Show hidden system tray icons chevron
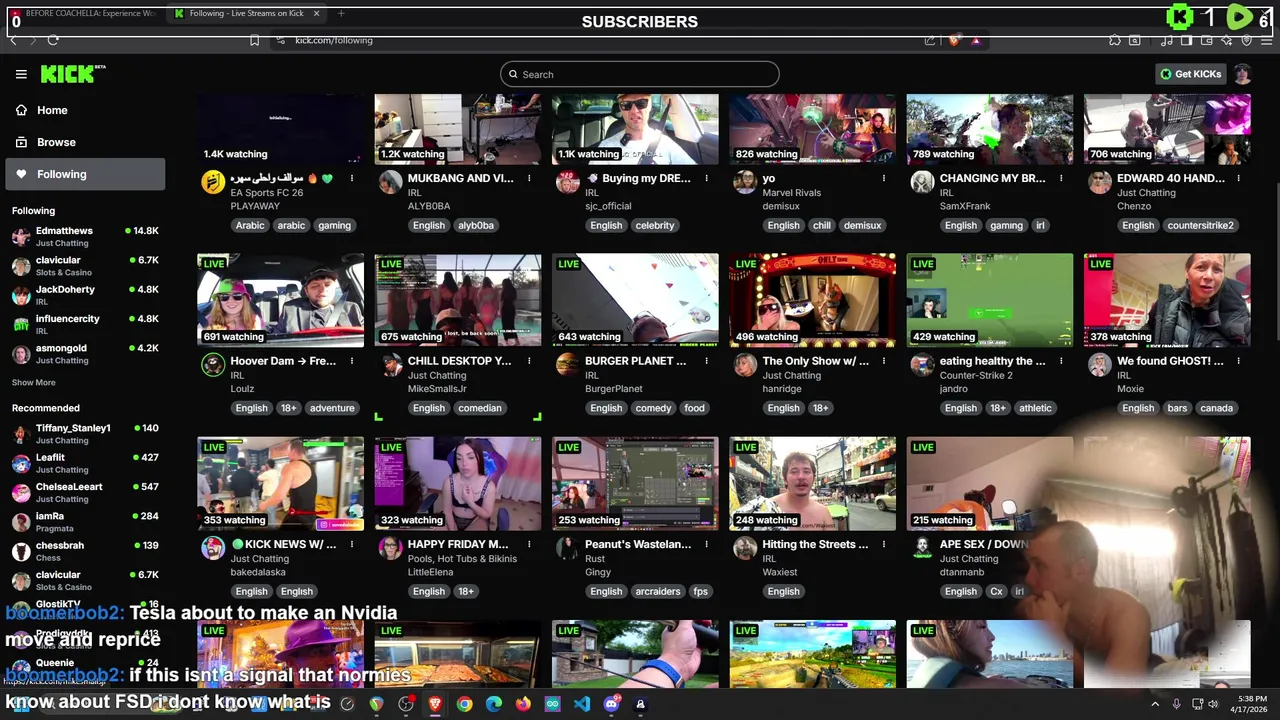 click(x=1155, y=704)
